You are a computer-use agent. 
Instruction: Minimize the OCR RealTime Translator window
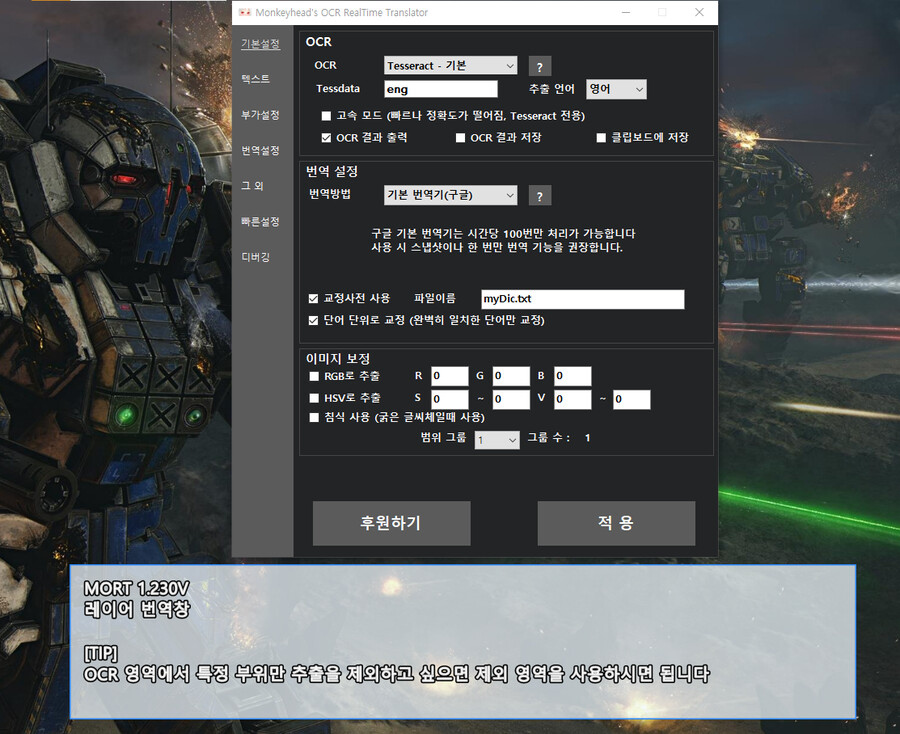626,12
